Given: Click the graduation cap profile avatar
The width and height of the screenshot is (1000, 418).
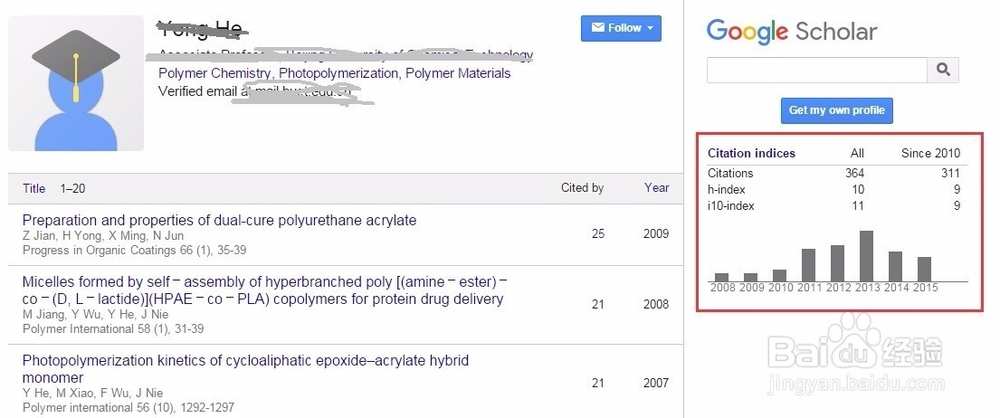Looking at the screenshot, I should (76, 83).
